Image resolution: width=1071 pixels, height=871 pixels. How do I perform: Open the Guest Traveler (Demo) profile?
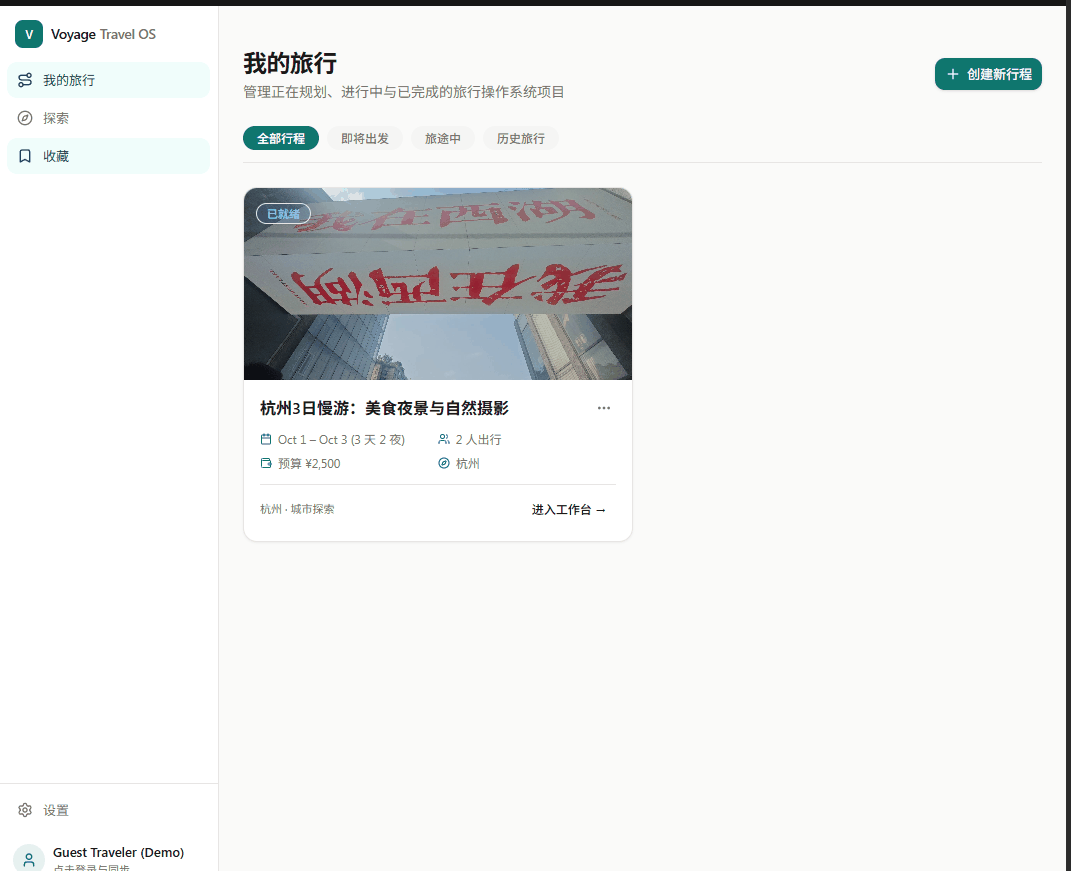[x=109, y=858]
